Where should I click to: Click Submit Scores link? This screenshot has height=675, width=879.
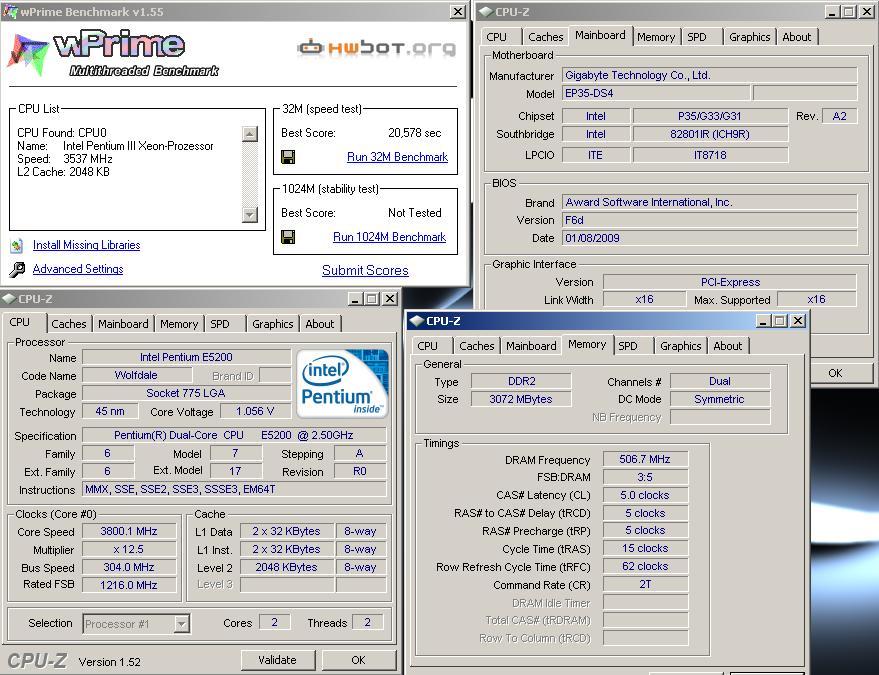coord(366,270)
